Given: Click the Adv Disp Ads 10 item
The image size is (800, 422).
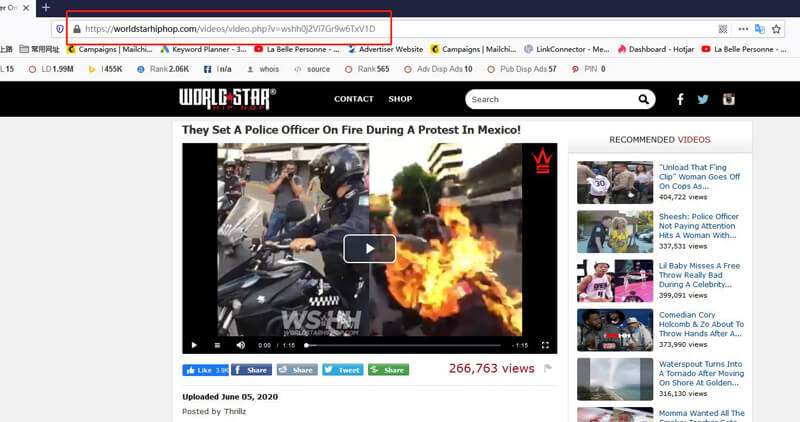Looking at the screenshot, I should pos(438,69).
